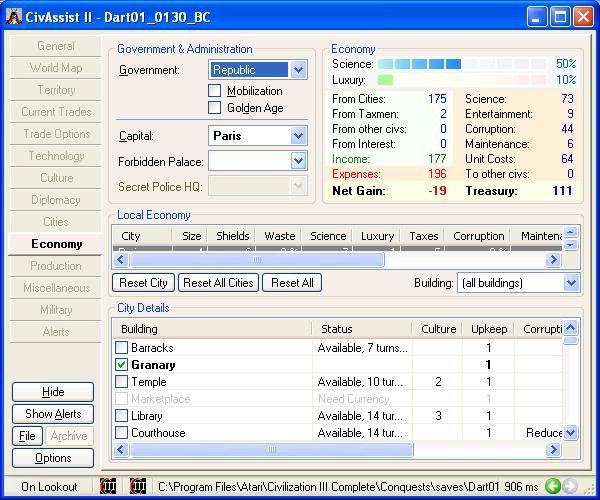The width and height of the screenshot is (600, 500).
Task: Click the Net Gain value -19
Action: click(x=437, y=191)
